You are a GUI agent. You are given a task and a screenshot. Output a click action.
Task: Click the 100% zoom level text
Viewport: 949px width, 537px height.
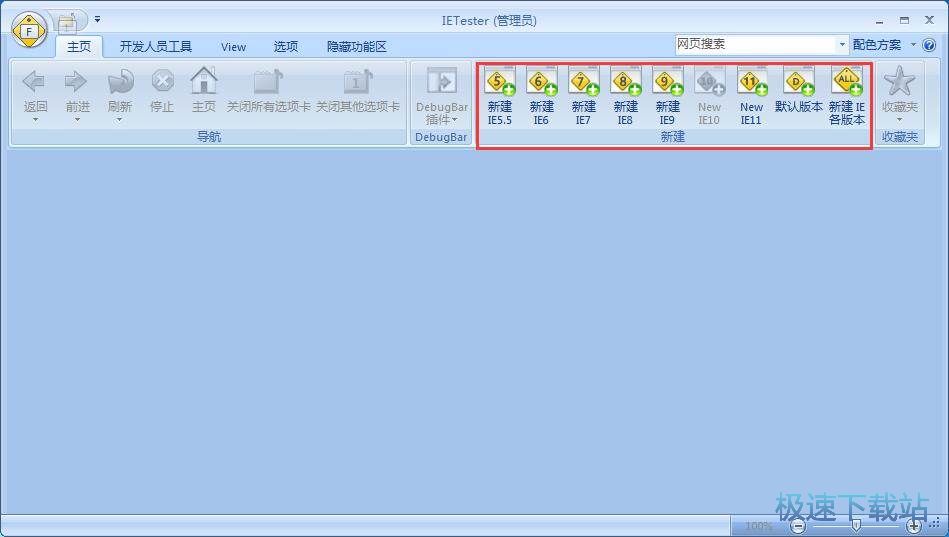(758, 526)
